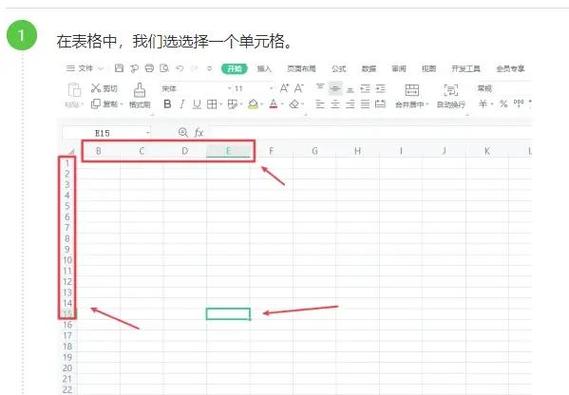Click the undo arrow icon
This screenshot has width=569, height=395.
[179, 68]
